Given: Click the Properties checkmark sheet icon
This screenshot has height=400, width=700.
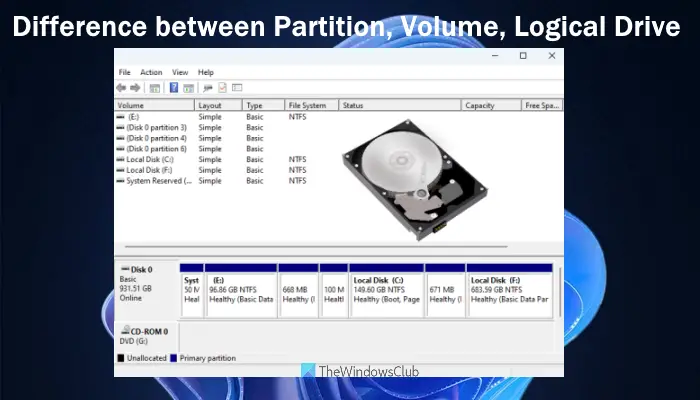Looking at the screenshot, I should click(x=222, y=88).
